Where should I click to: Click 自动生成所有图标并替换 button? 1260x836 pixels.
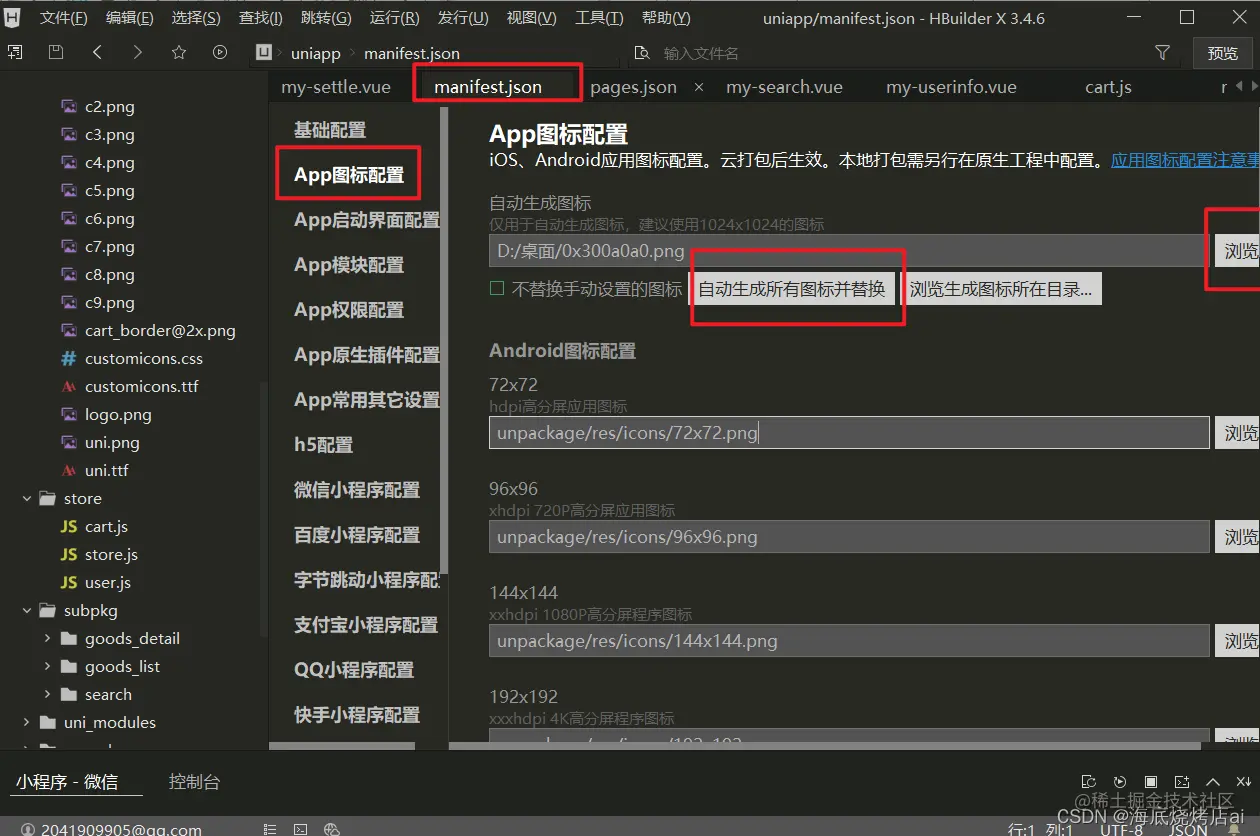tap(792, 290)
